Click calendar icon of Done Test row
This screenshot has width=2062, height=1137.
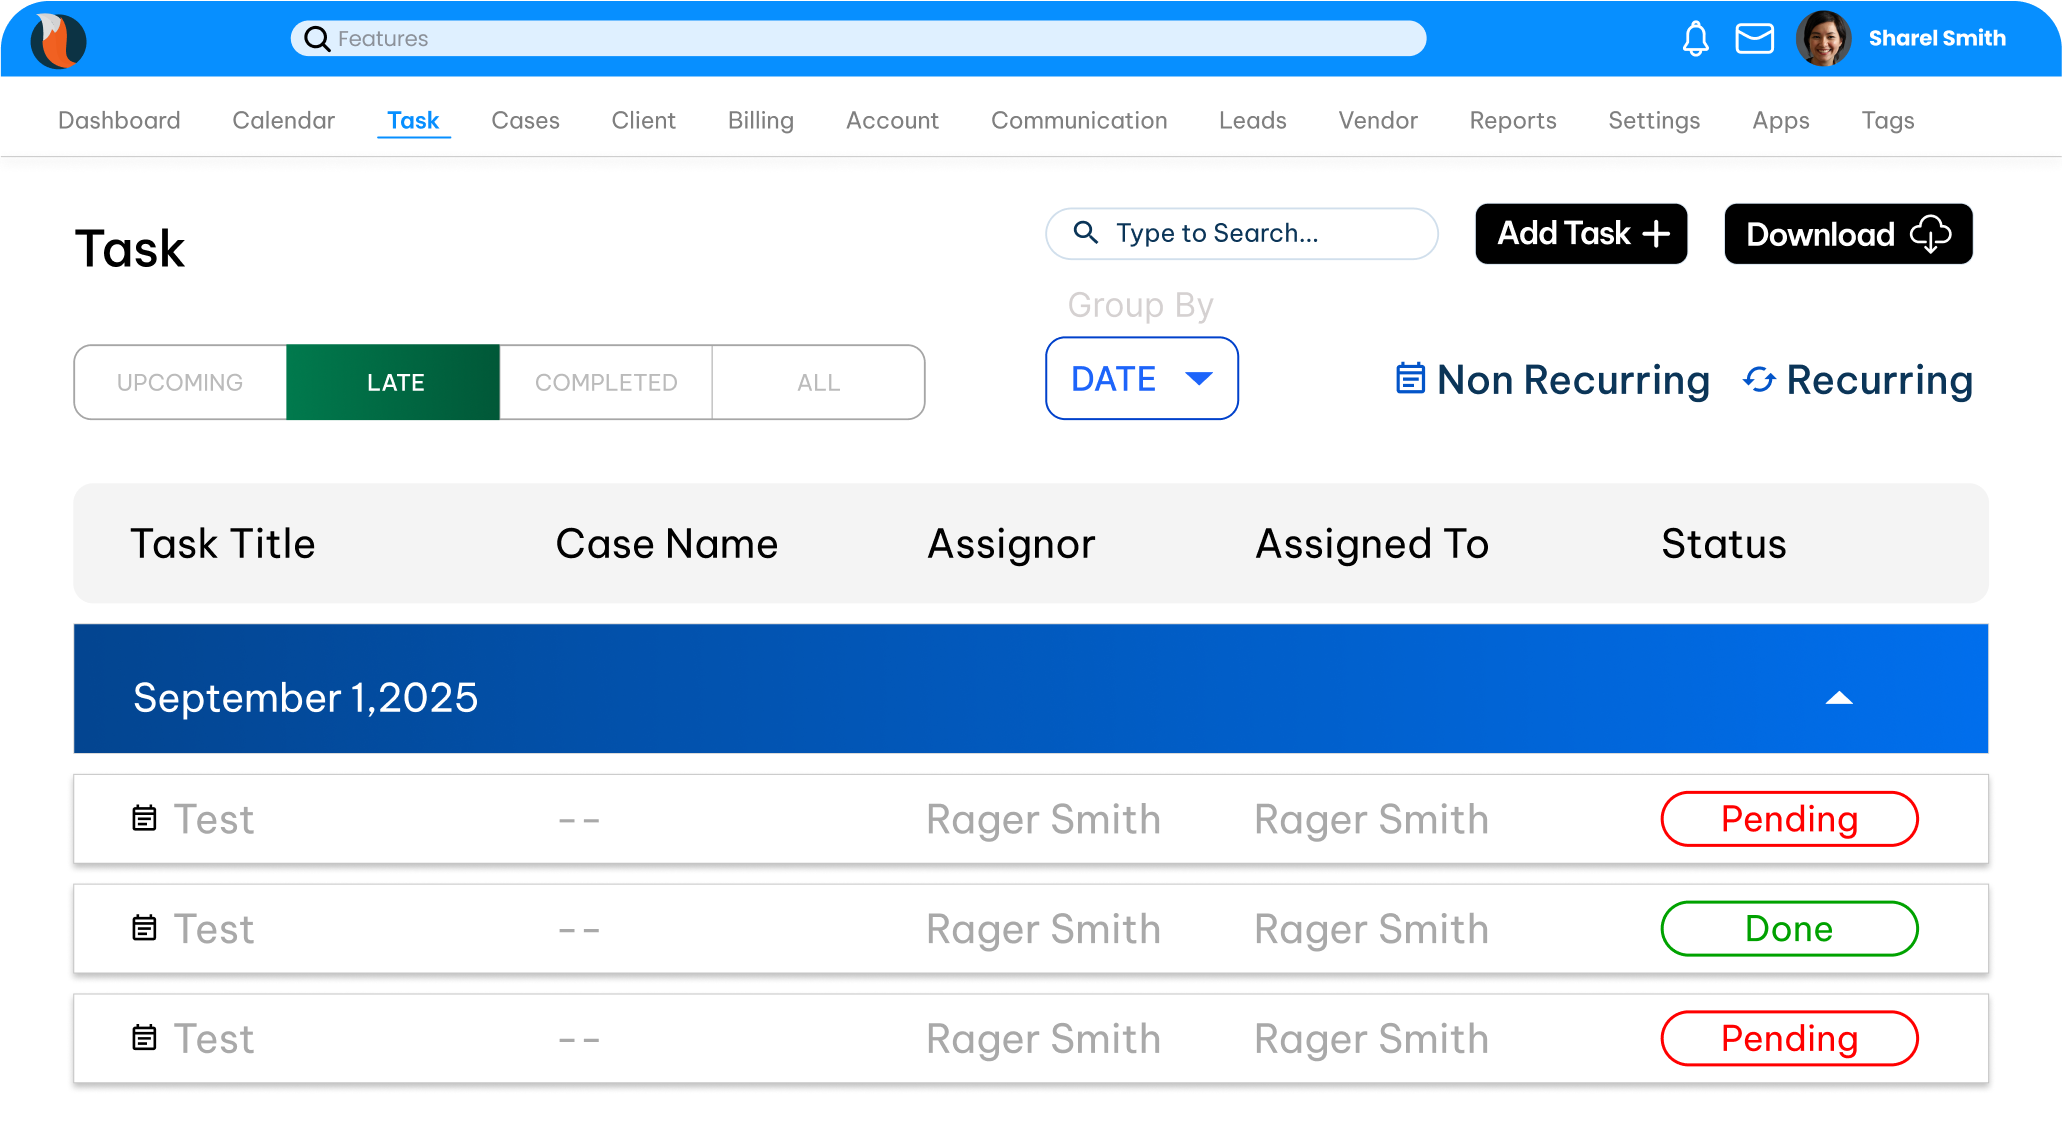coord(144,928)
